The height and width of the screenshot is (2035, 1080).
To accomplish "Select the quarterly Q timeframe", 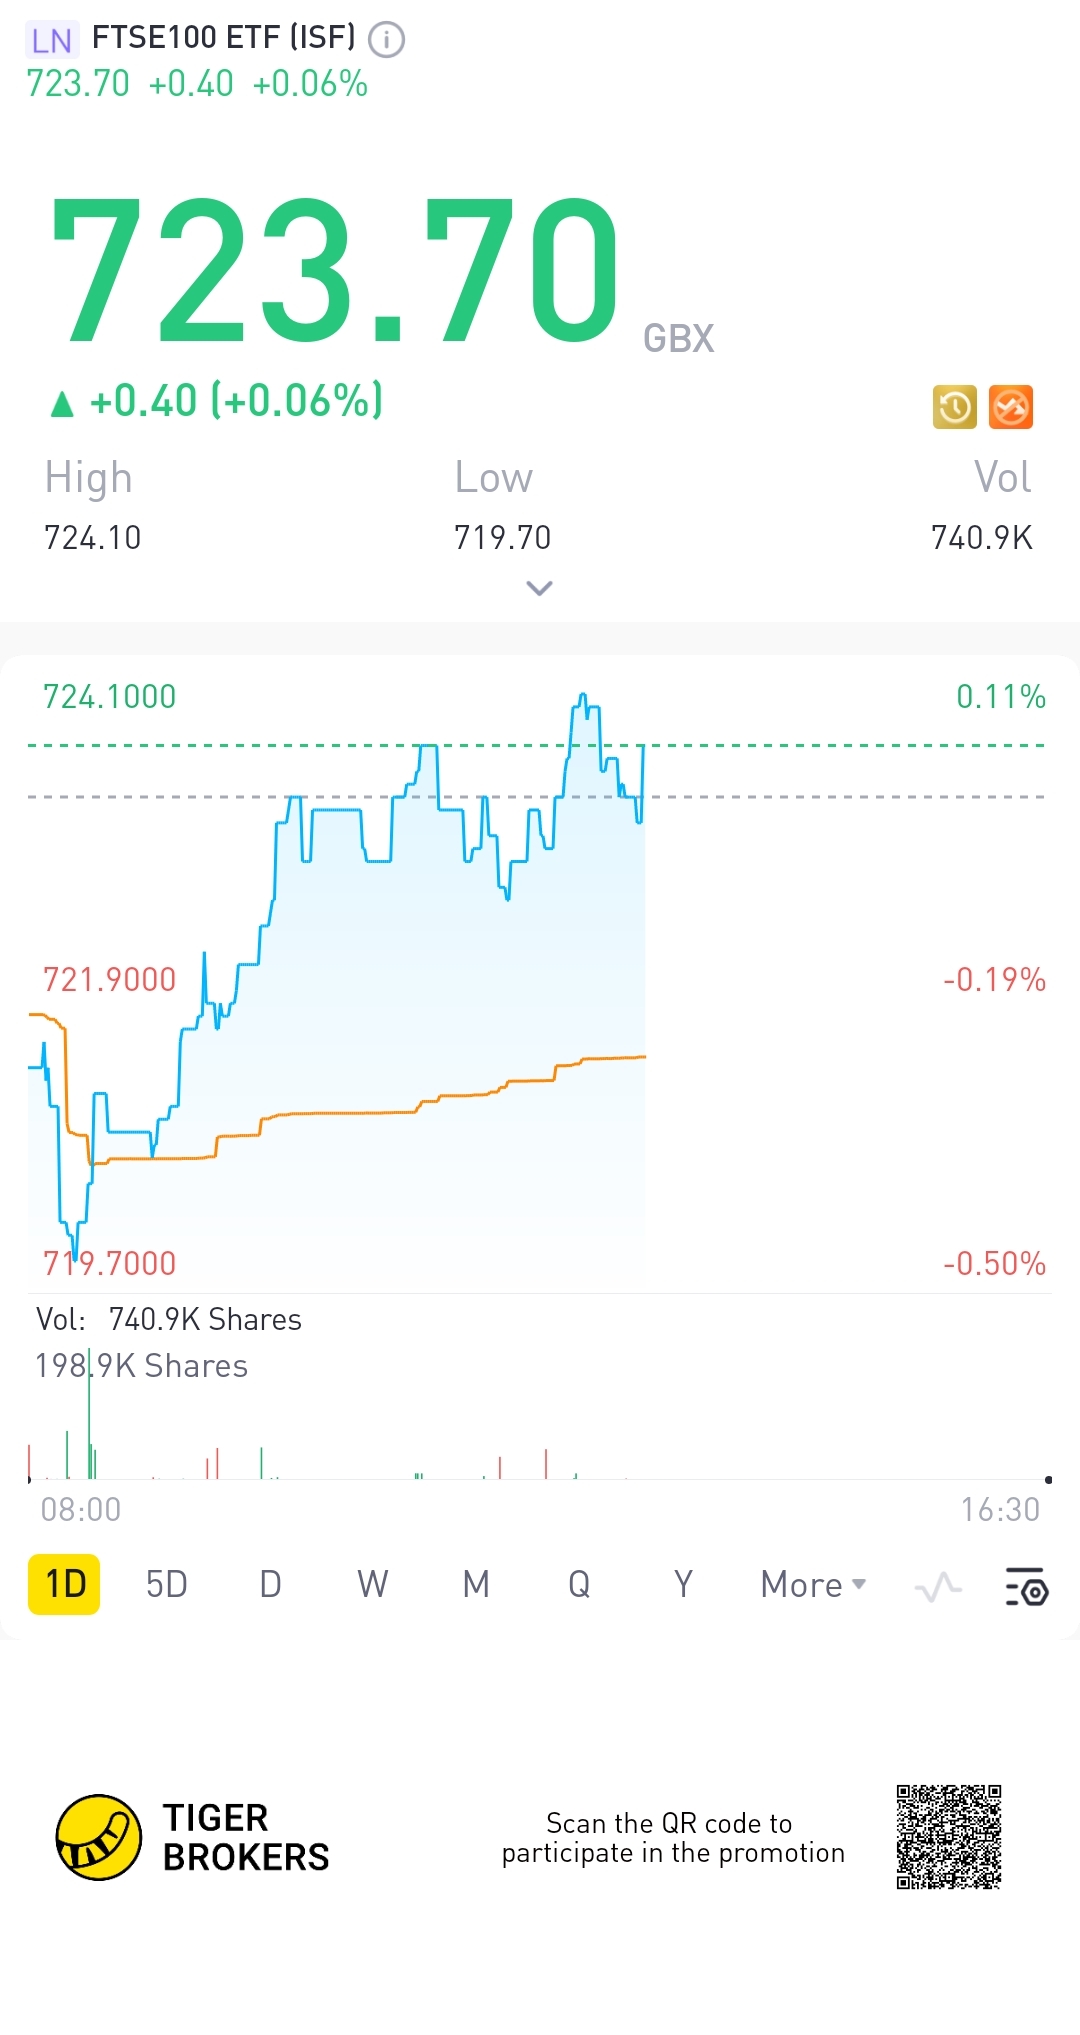I will point(579,1585).
